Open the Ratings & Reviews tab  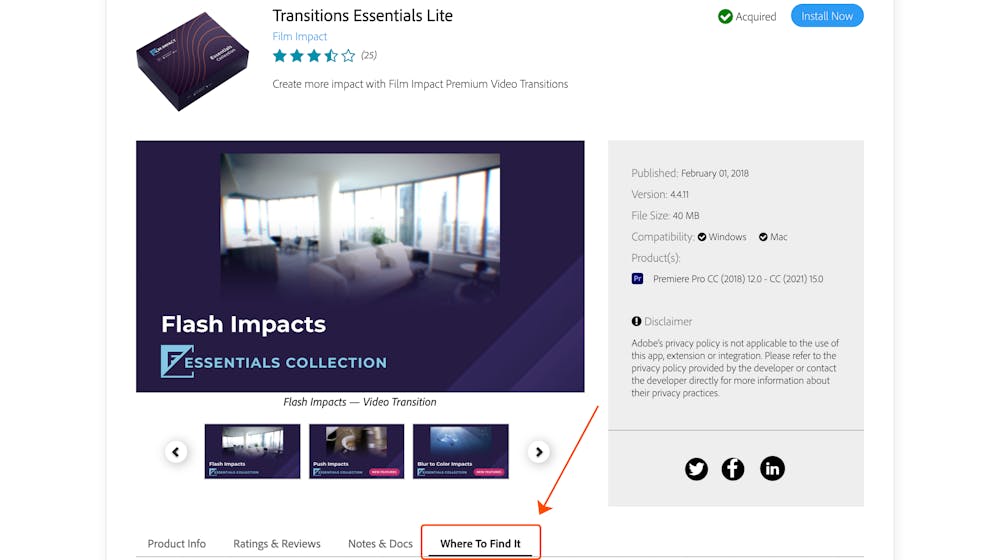(x=277, y=543)
